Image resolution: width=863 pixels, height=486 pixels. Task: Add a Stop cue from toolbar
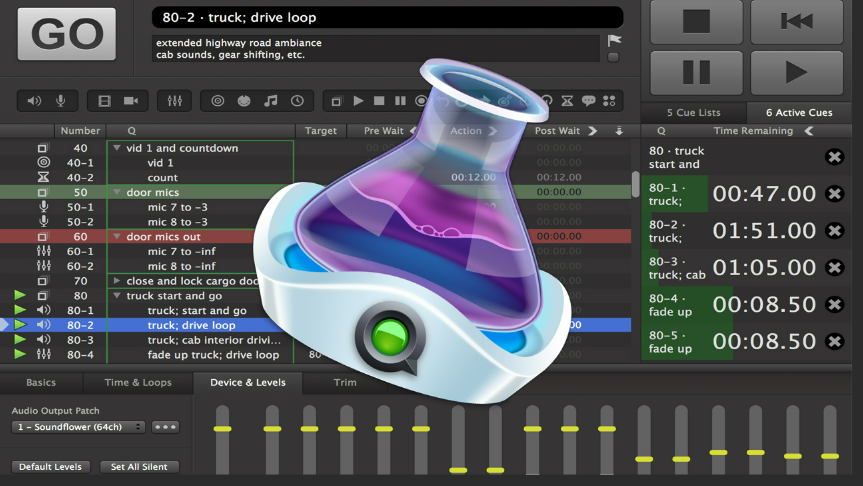point(379,101)
